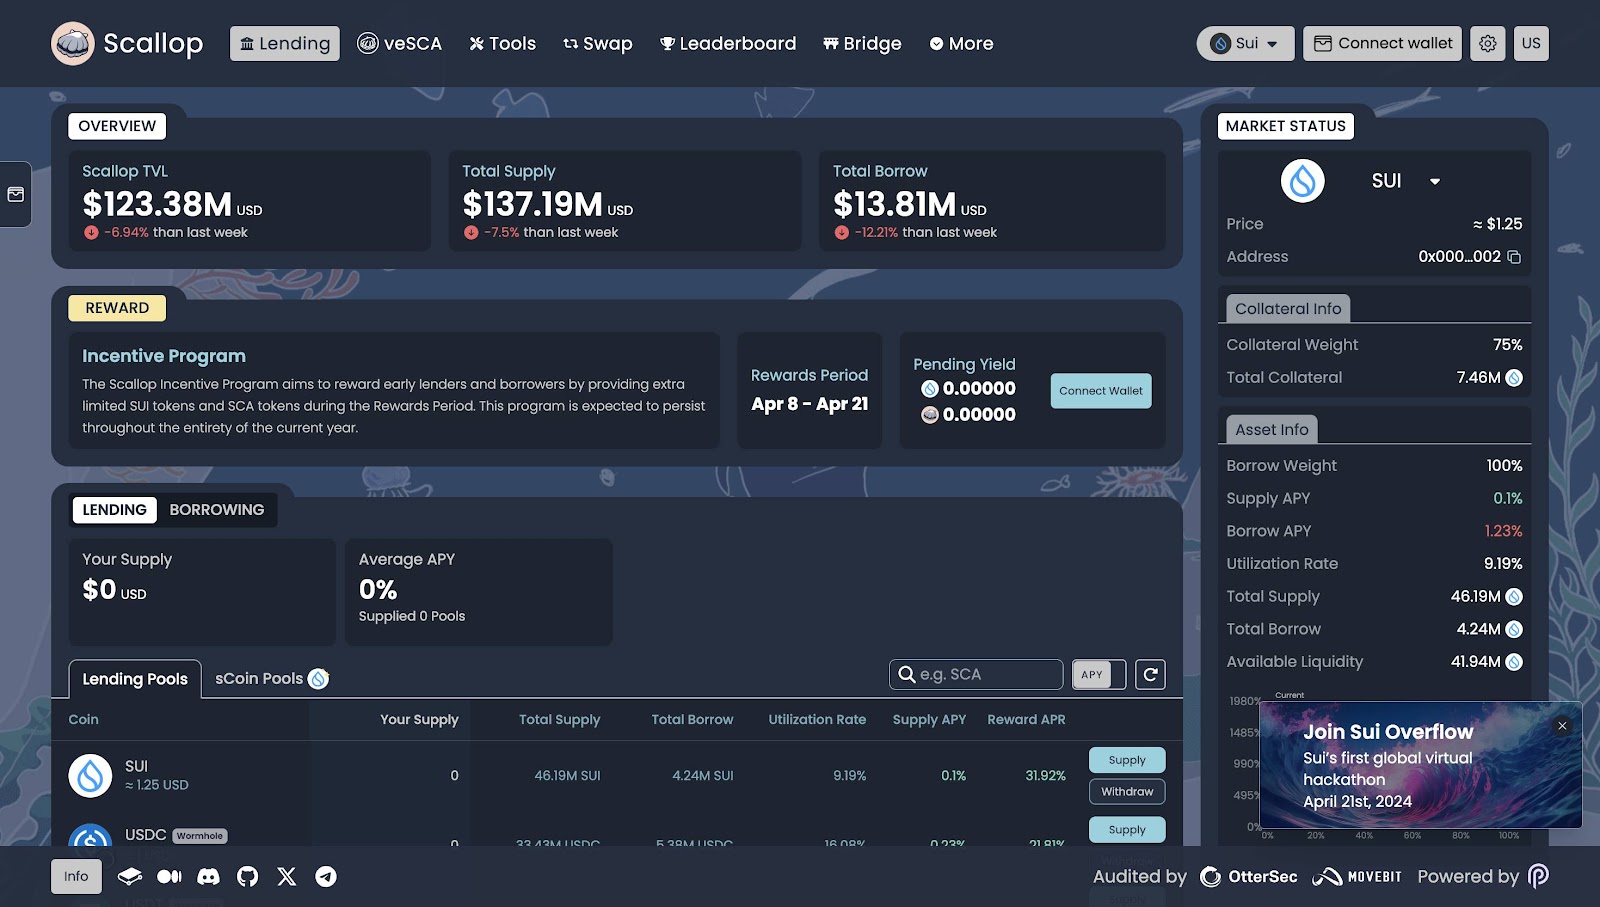1600x907 pixels.
Task: Click the Withdraw button in SUI row
Action: (1127, 792)
